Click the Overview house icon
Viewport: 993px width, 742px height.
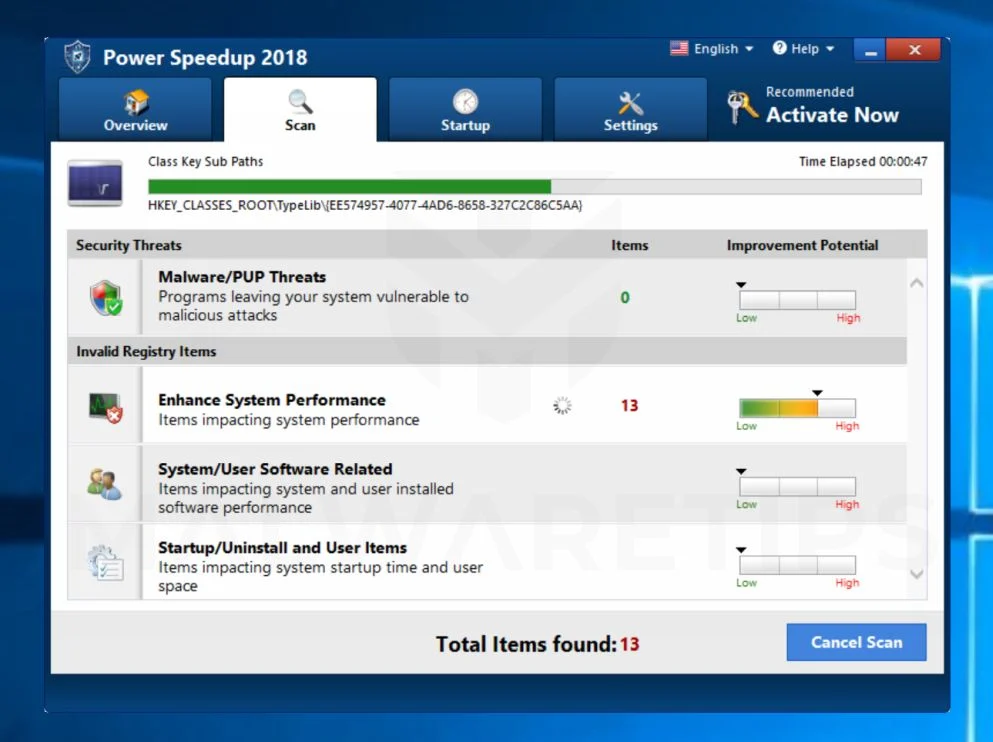(136, 101)
